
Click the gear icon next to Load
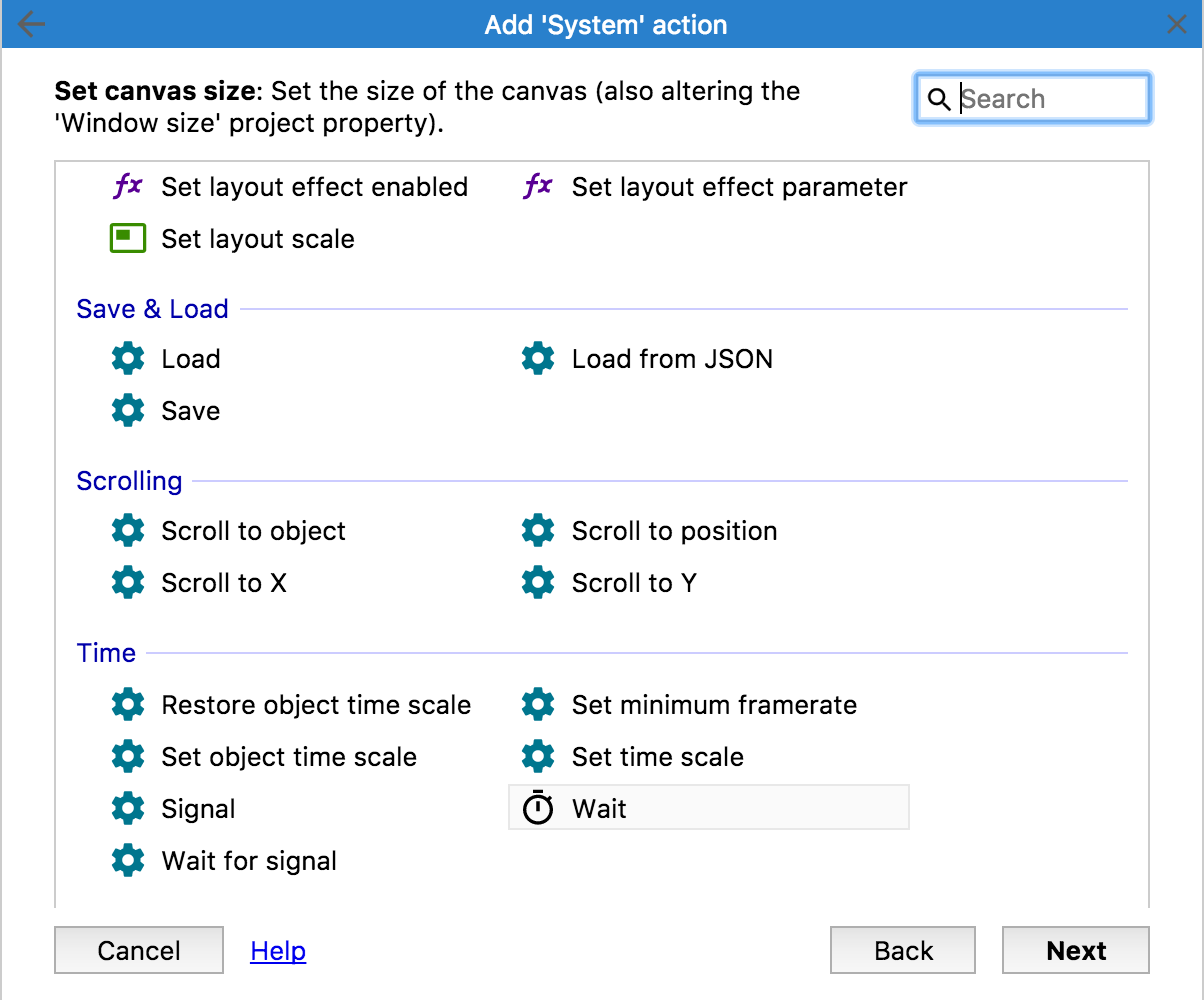(128, 359)
